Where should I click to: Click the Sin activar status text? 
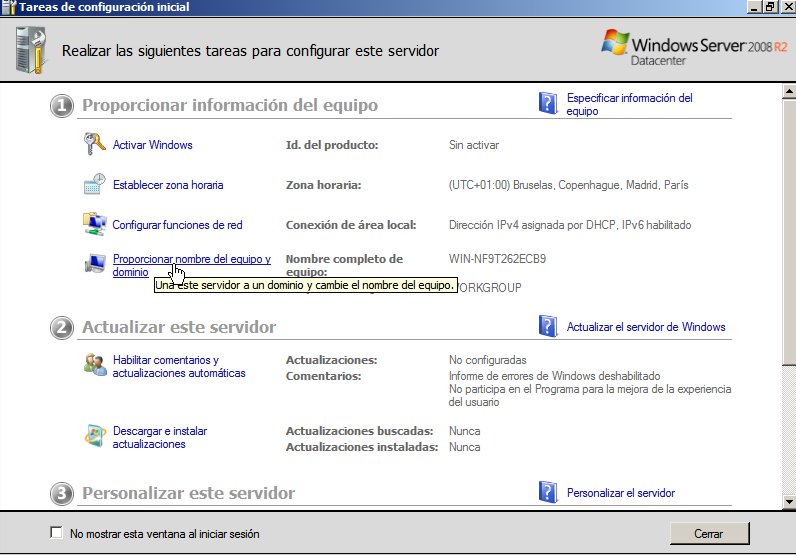tap(474, 145)
